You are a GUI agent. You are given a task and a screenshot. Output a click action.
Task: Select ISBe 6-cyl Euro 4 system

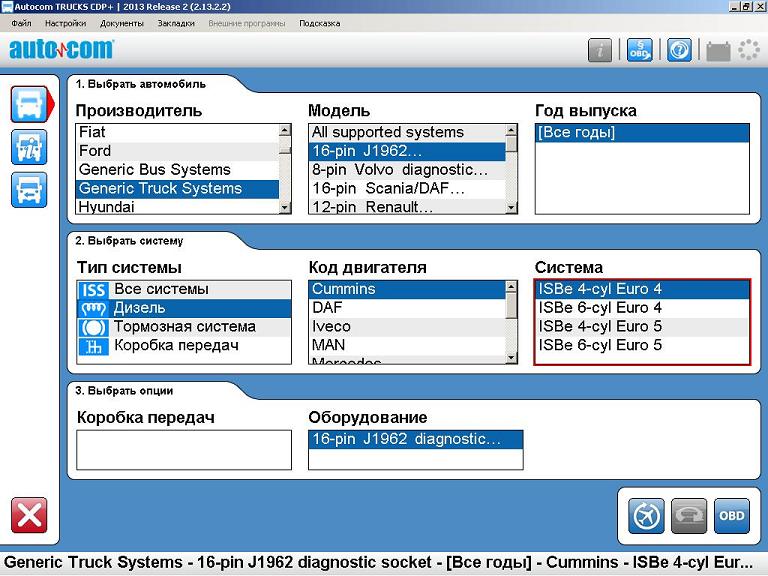[642, 308]
